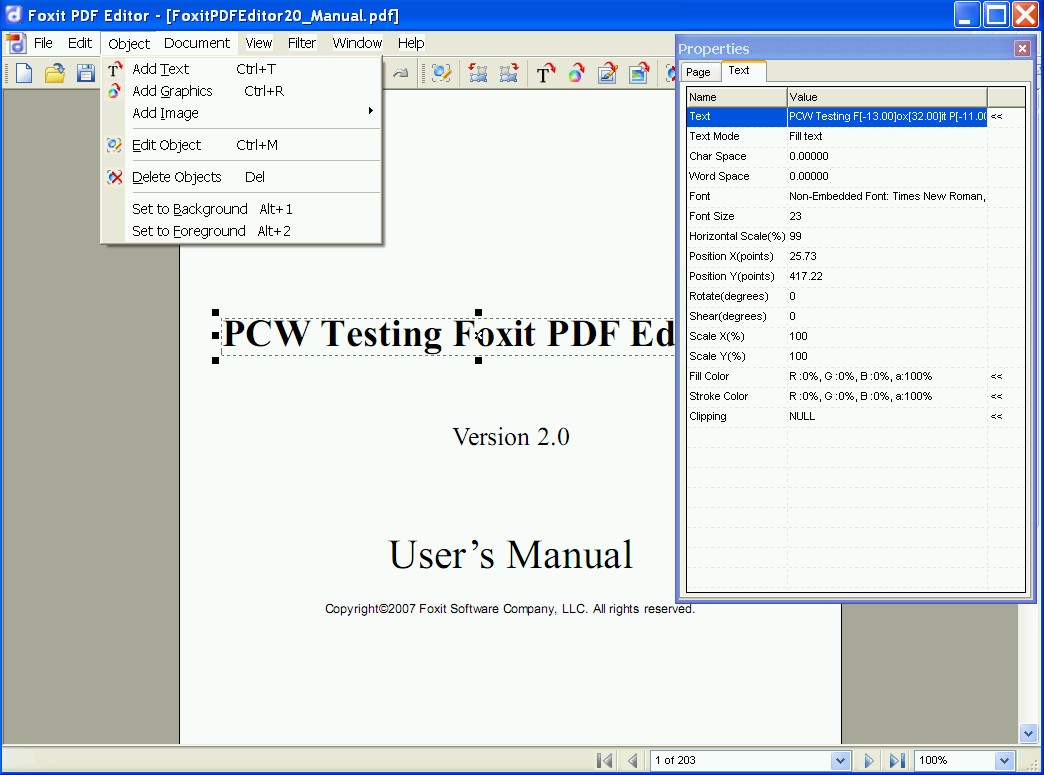
Task: Expand the Add Image submenu
Action: [370, 113]
